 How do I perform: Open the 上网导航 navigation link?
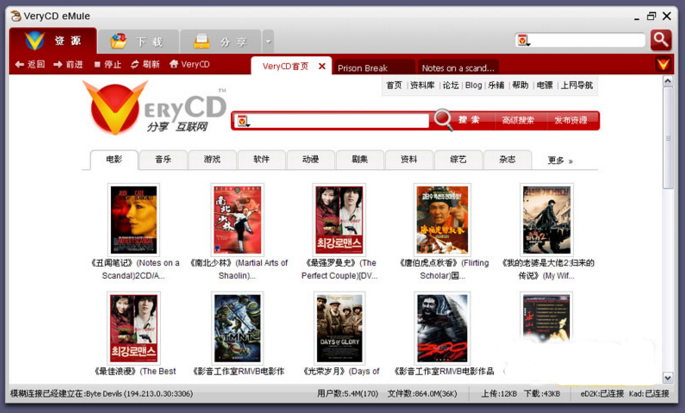(577, 85)
